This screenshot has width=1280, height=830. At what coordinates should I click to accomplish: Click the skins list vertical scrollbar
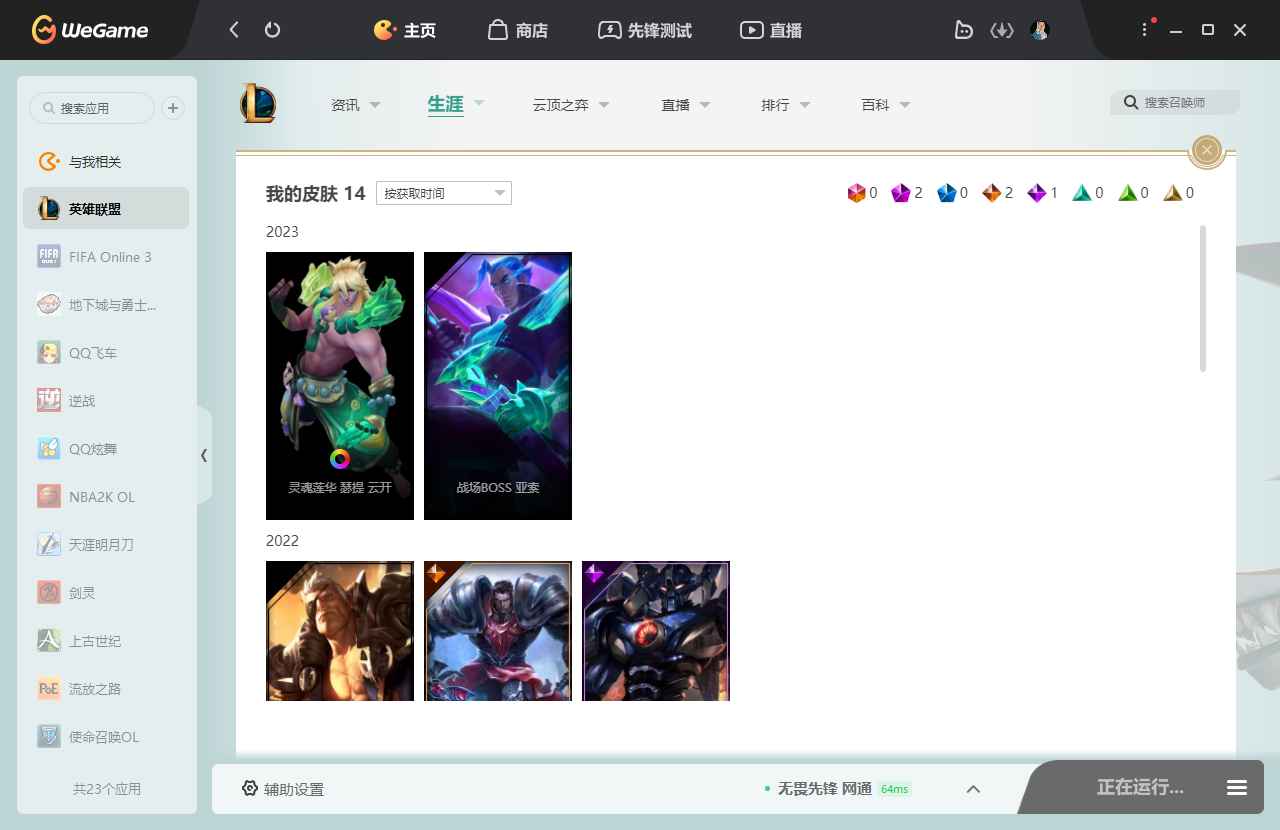click(1203, 298)
